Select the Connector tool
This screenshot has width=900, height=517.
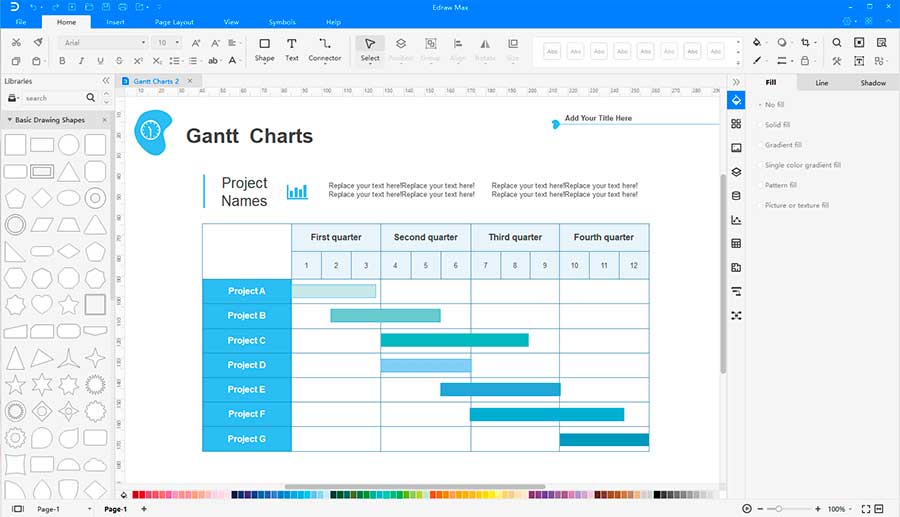click(324, 49)
